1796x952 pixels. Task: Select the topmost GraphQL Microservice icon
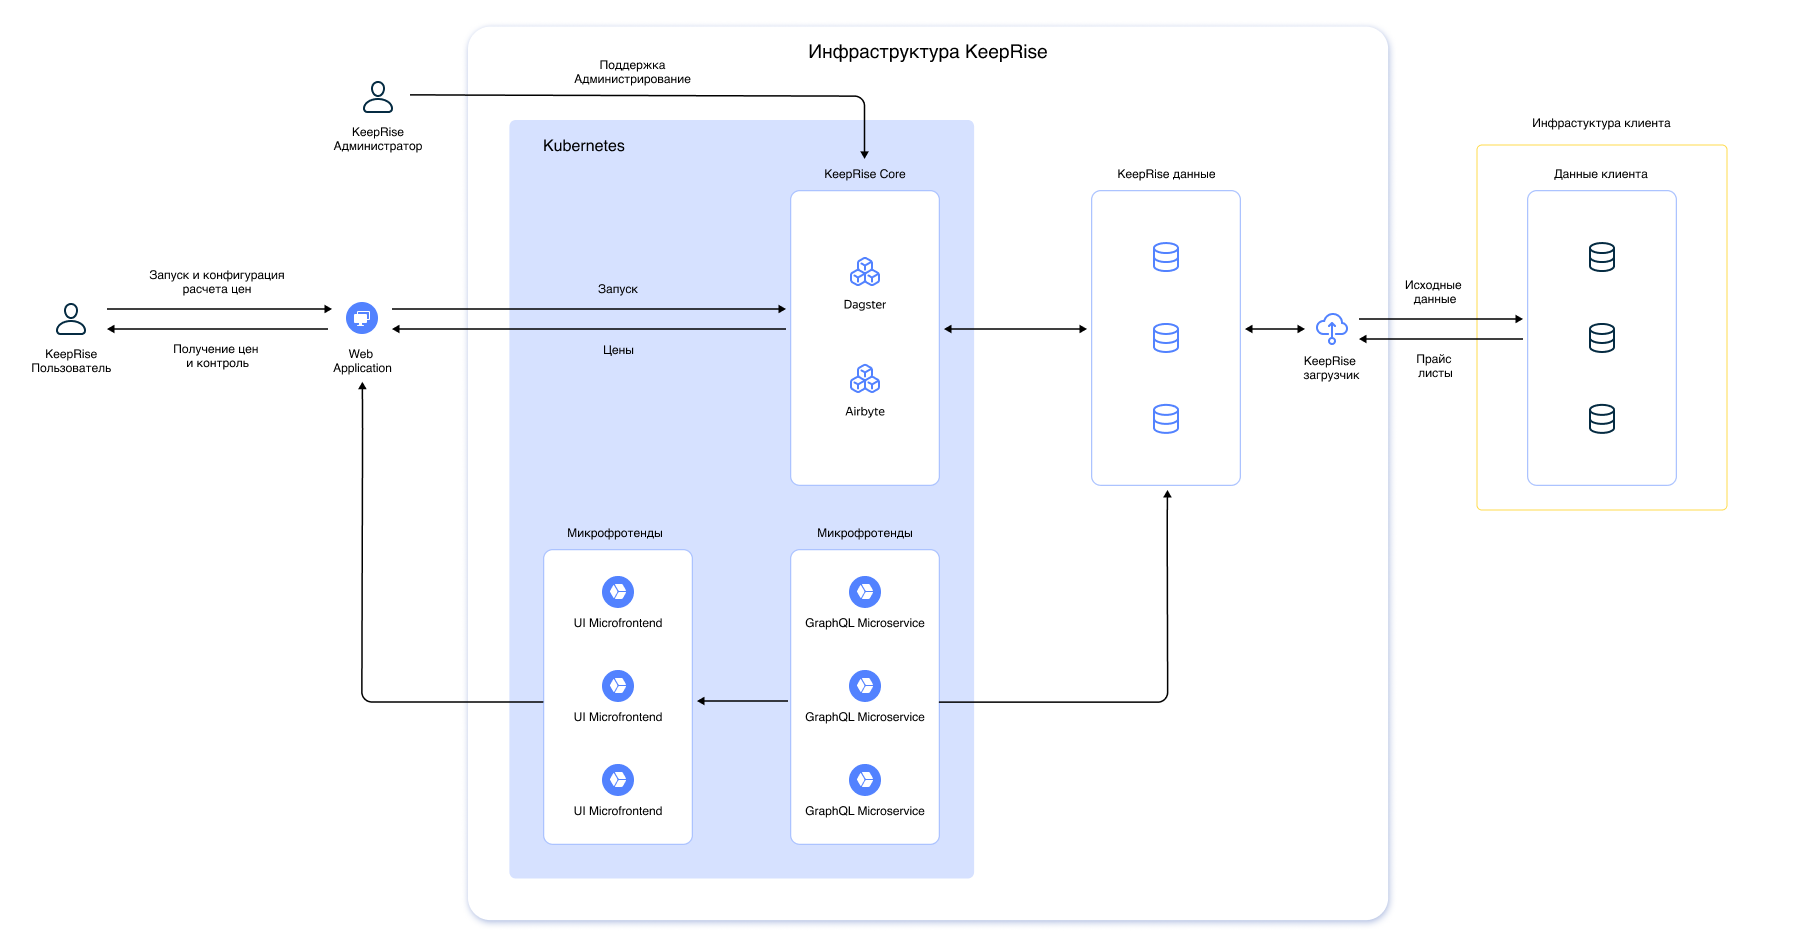point(865,592)
